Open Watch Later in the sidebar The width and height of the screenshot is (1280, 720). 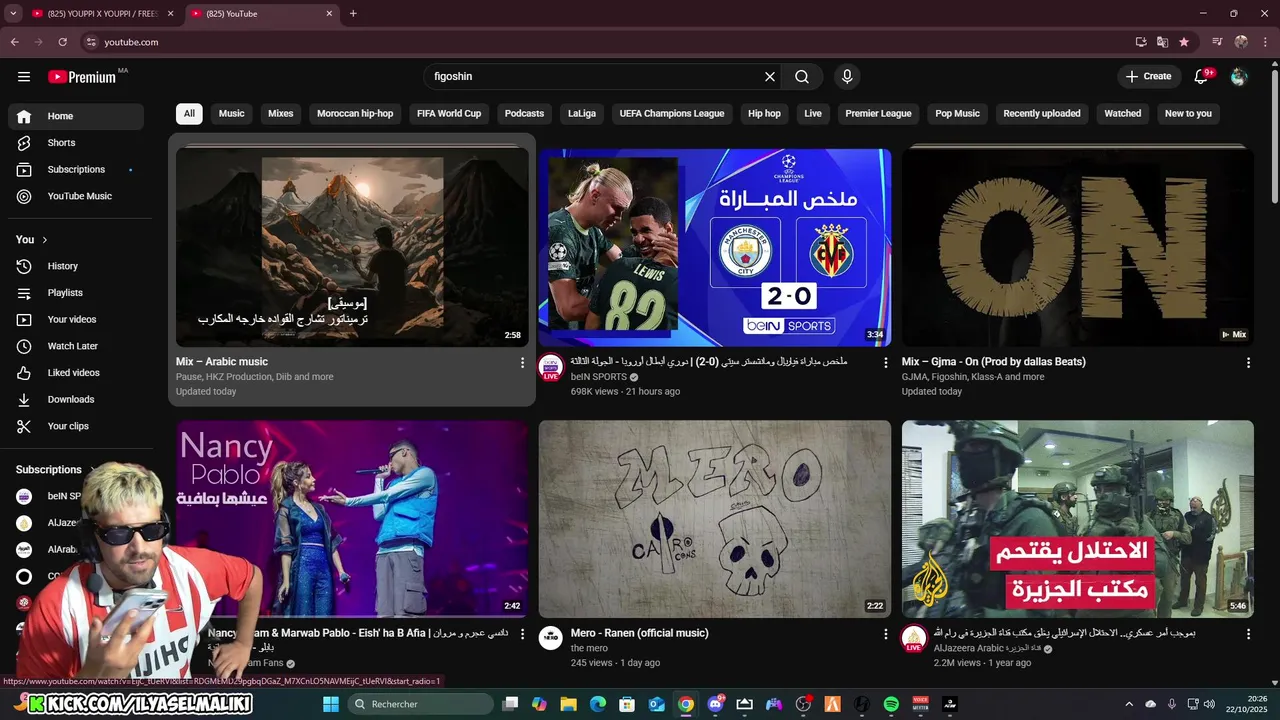pyautogui.click(x=76, y=346)
